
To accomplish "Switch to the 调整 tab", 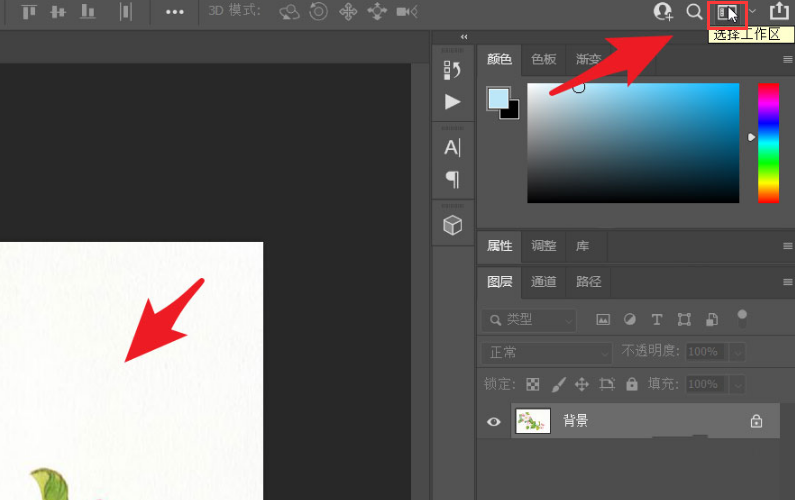I will pyautogui.click(x=544, y=246).
